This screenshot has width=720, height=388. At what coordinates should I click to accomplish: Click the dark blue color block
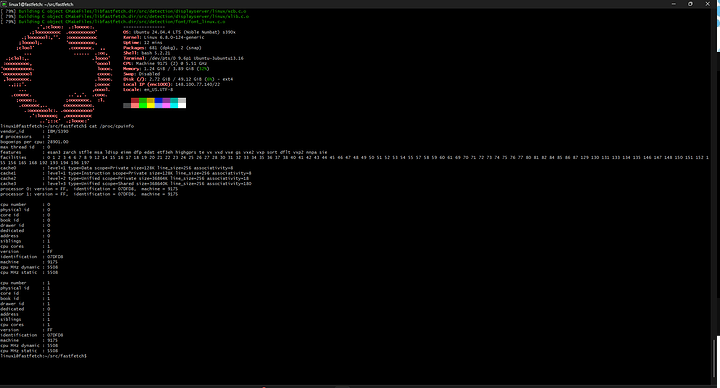click(158, 100)
